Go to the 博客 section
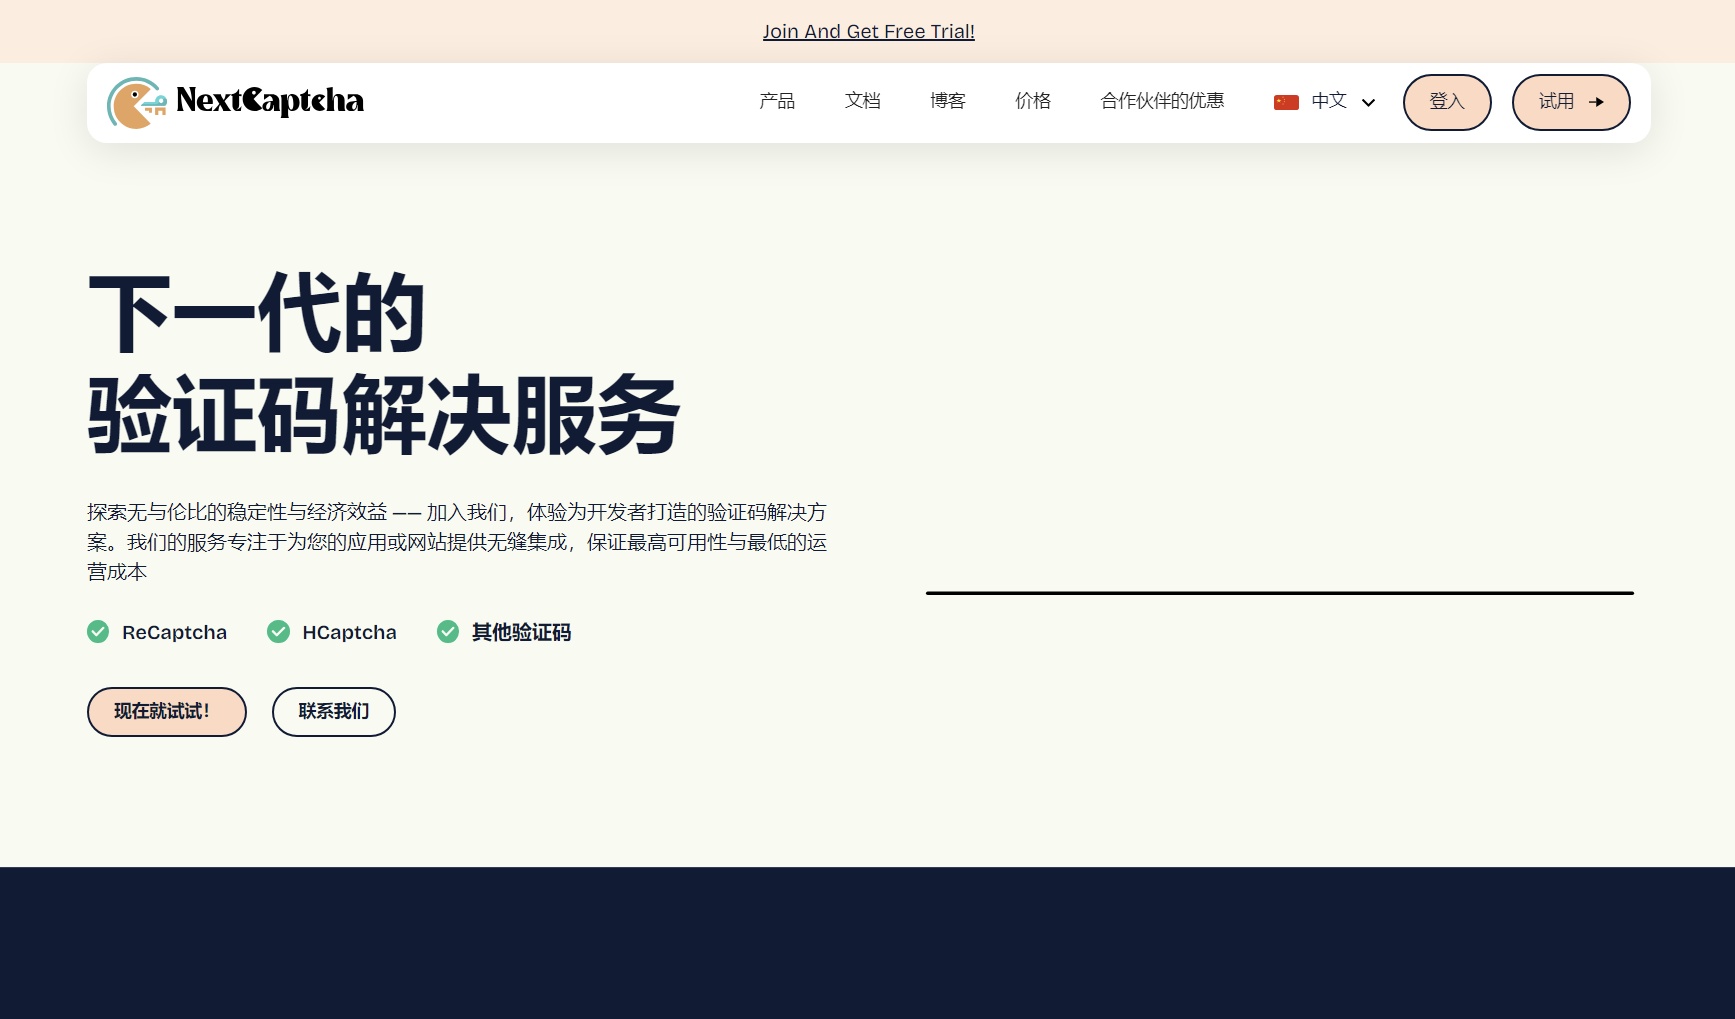 pos(947,101)
